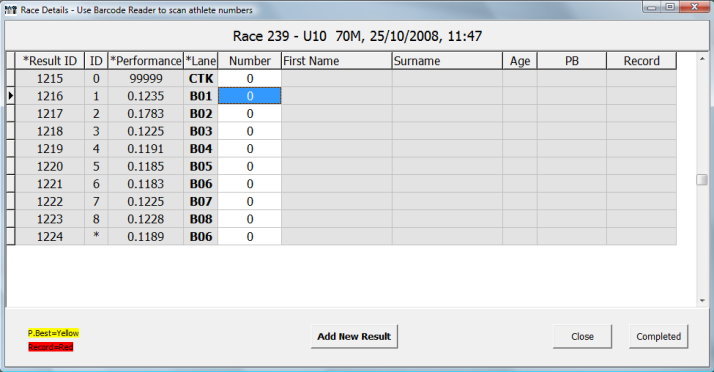Click the current-row arrow for result 1216

10,96
